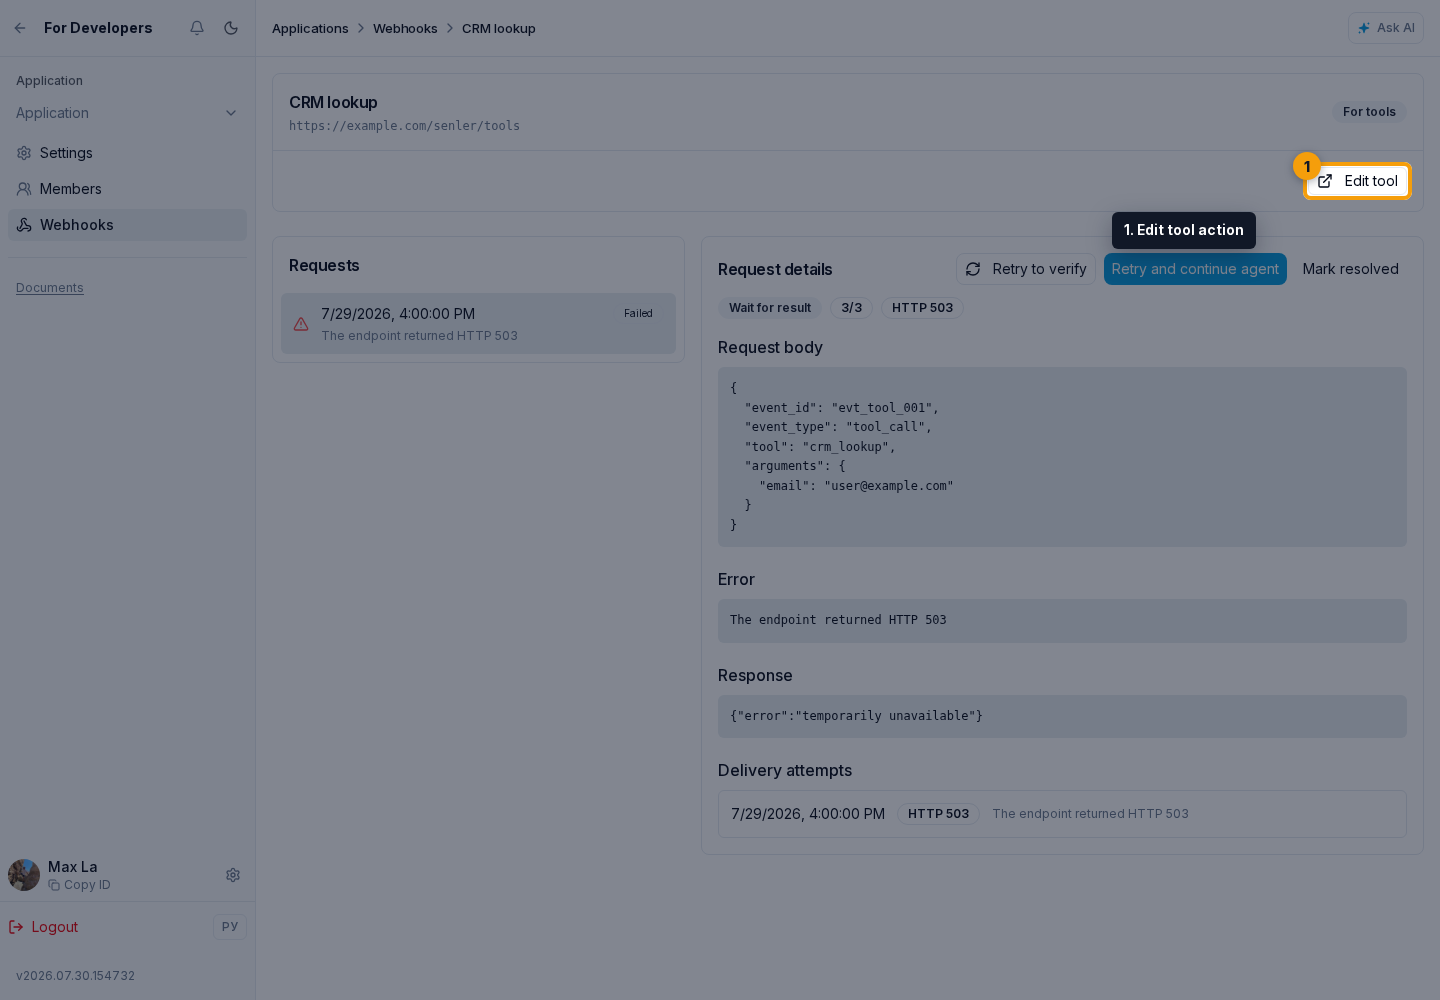
Task: Click the For Developers title
Action: click(98, 28)
